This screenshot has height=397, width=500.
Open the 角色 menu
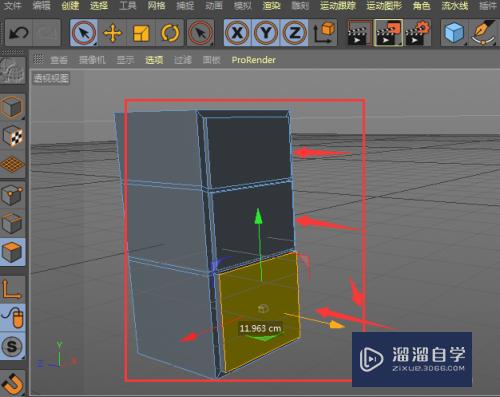(421, 6)
